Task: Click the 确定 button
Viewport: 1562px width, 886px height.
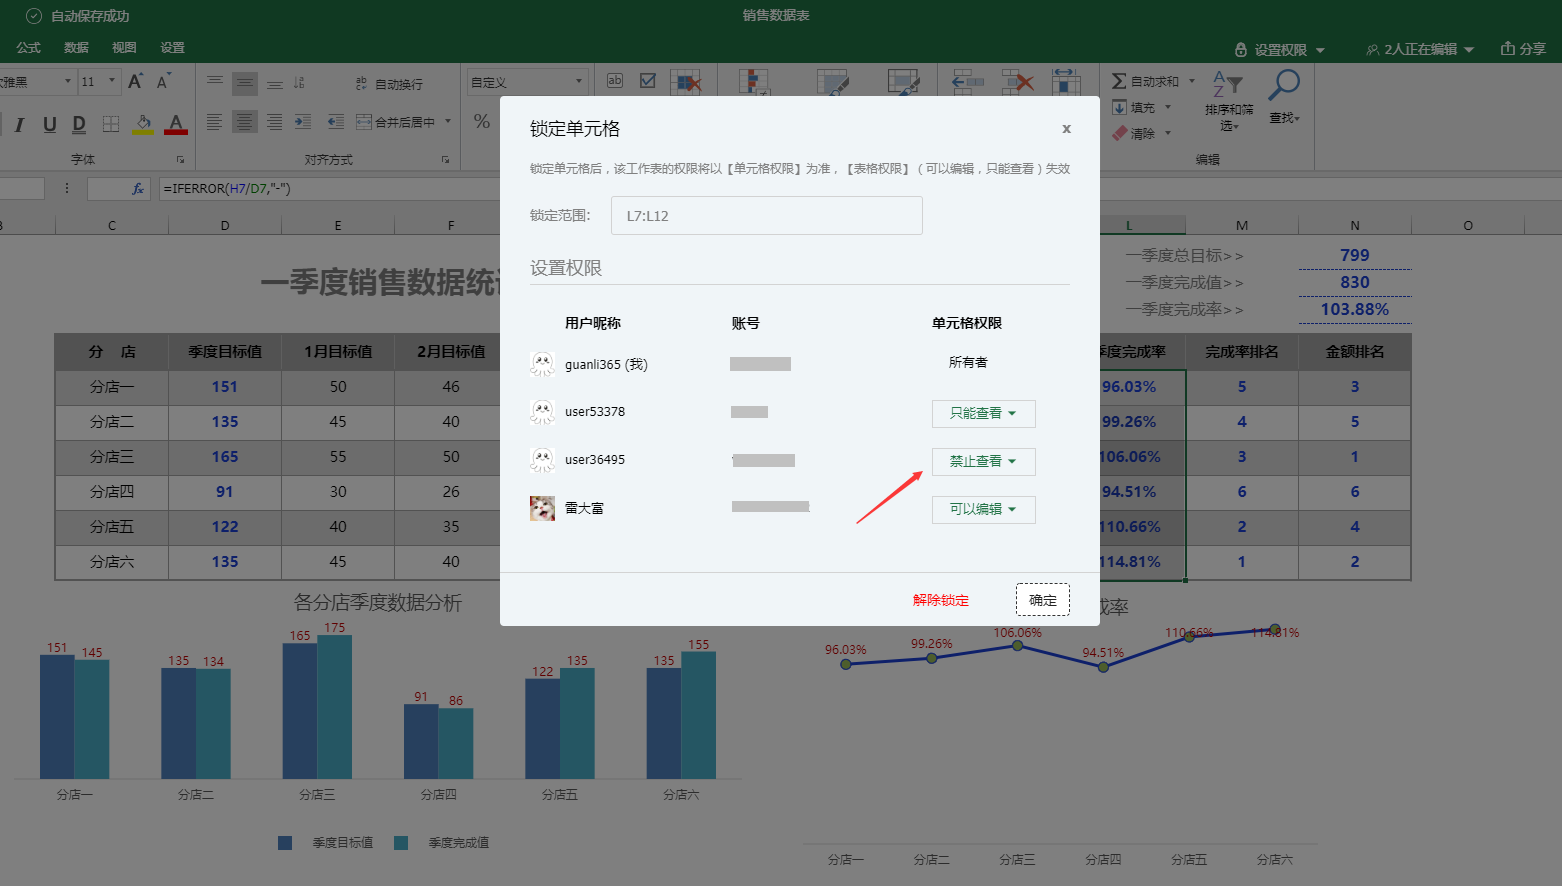Action: (x=1042, y=600)
